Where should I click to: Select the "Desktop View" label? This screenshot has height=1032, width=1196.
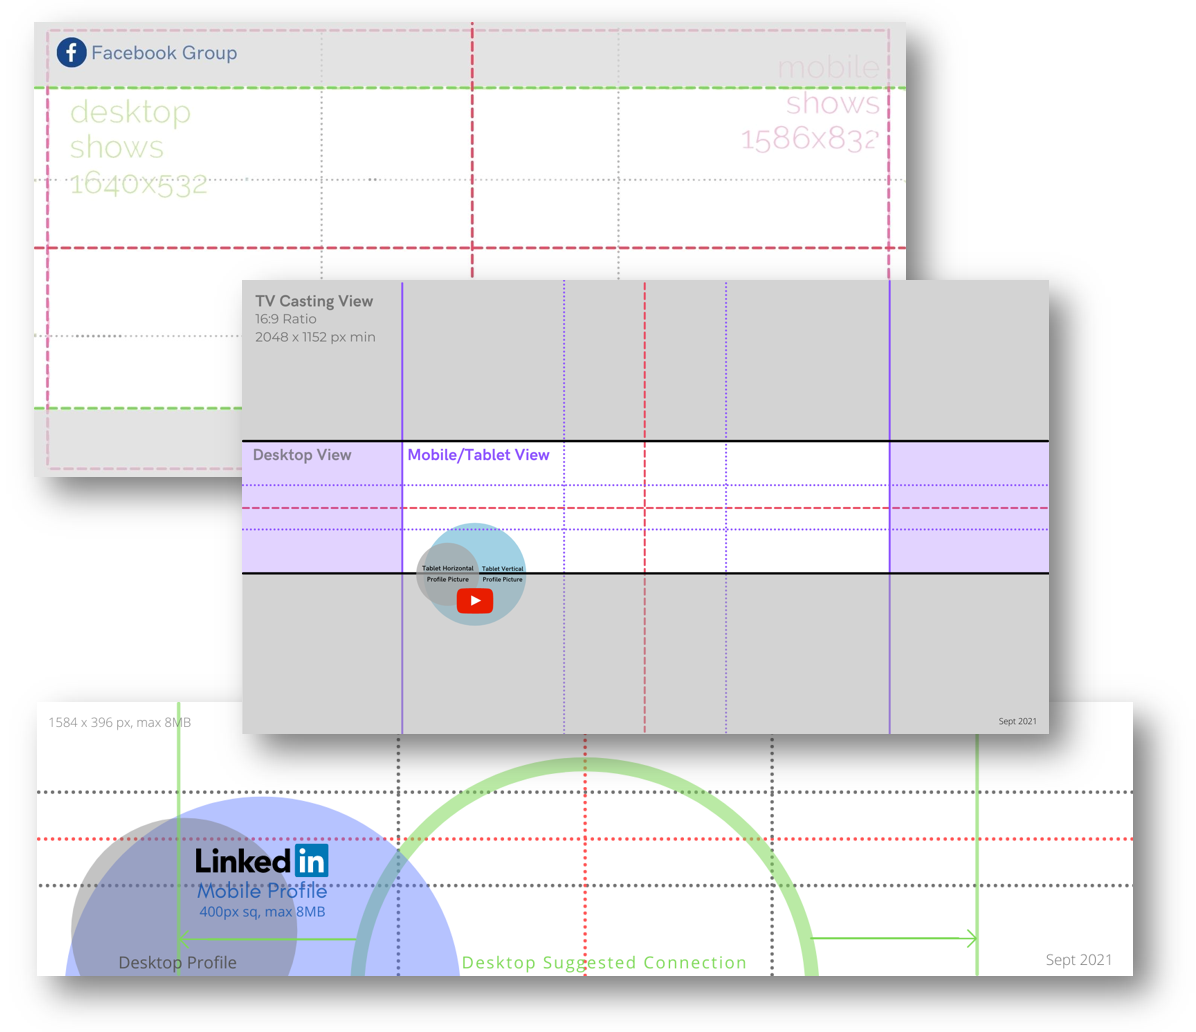pos(302,455)
